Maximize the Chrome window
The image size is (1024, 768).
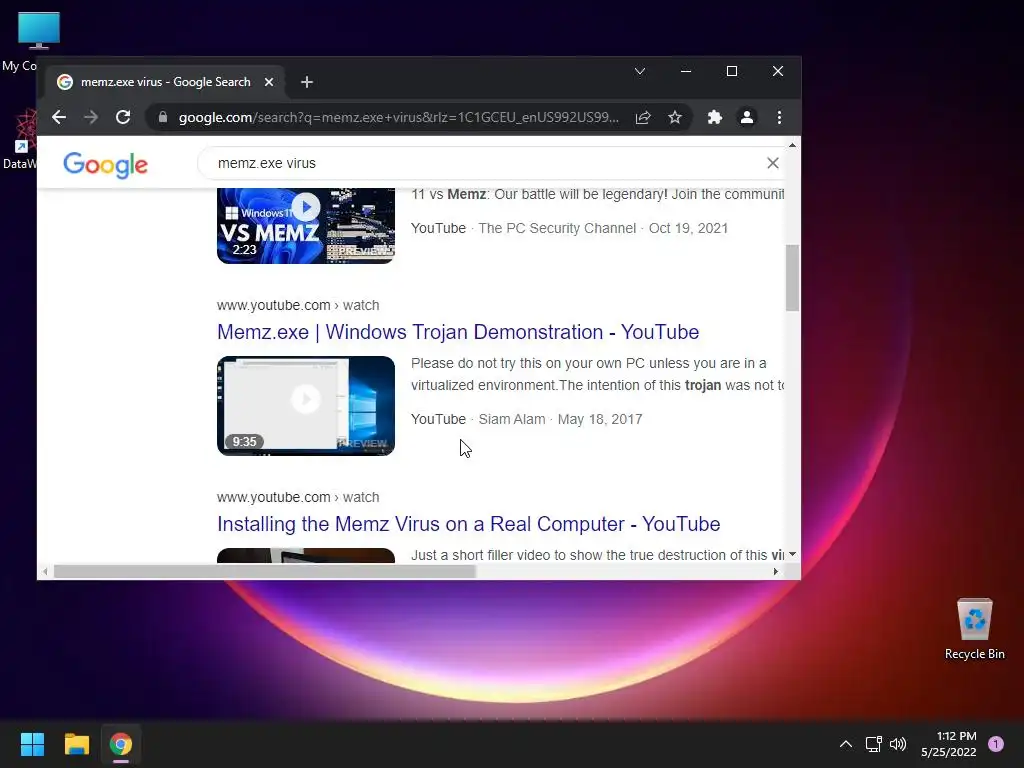click(732, 71)
